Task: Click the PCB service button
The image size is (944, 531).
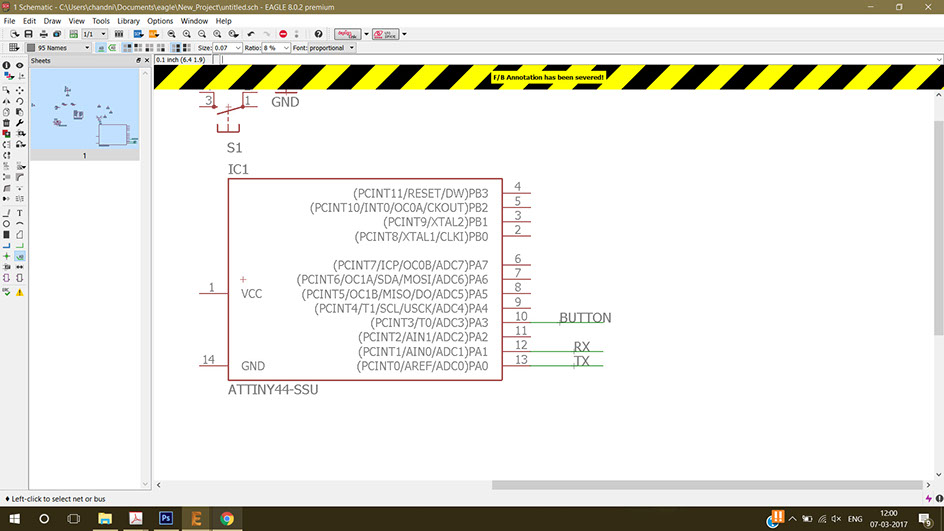Action: [385, 34]
